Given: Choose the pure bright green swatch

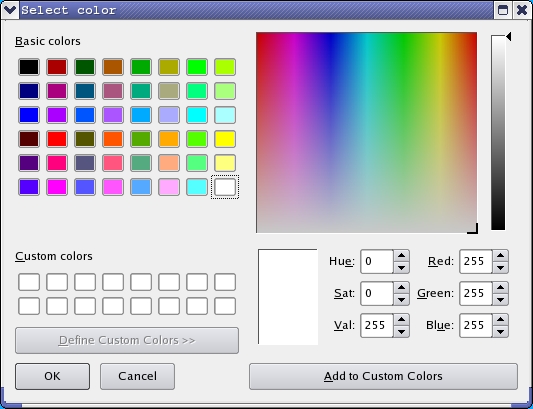Looking at the screenshot, I should coord(197,67).
